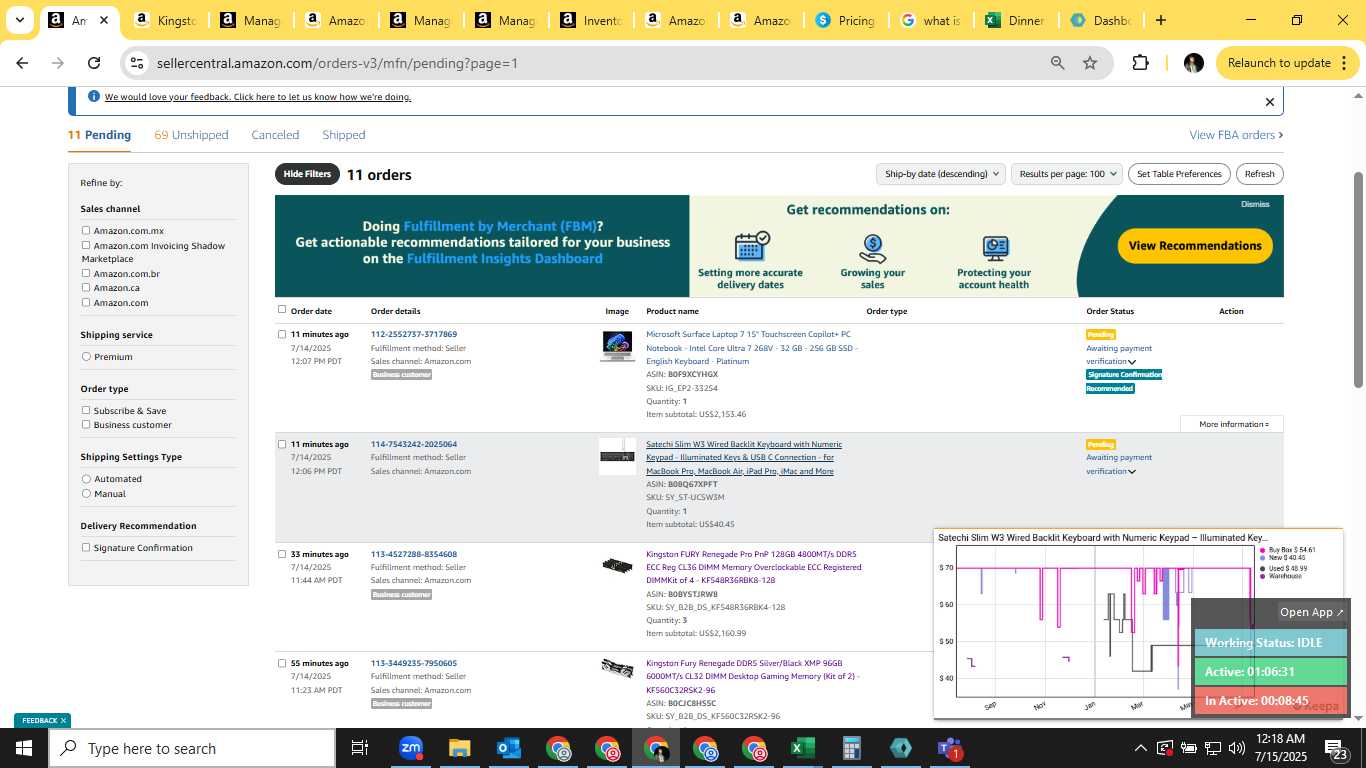Tick the select-all checkbox beside Order date
Viewport: 1366px width, 768px height.
[282, 310]
